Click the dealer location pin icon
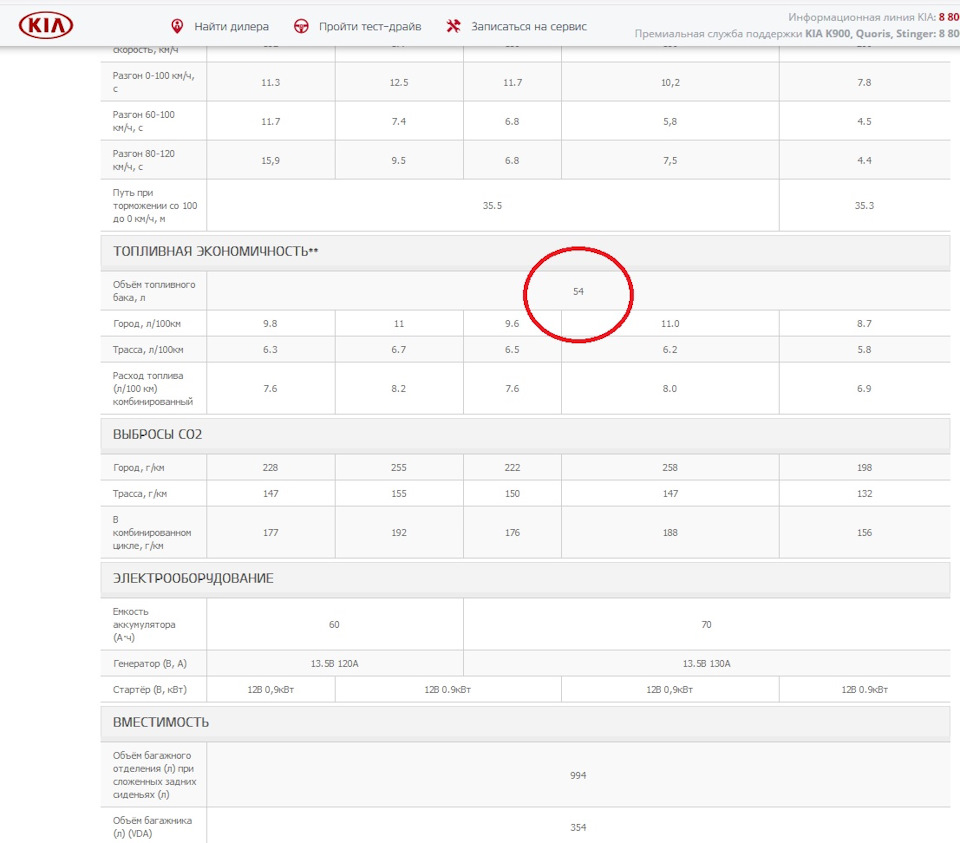The height and width of the screenshot is (843, 960). tap(177, 26)
